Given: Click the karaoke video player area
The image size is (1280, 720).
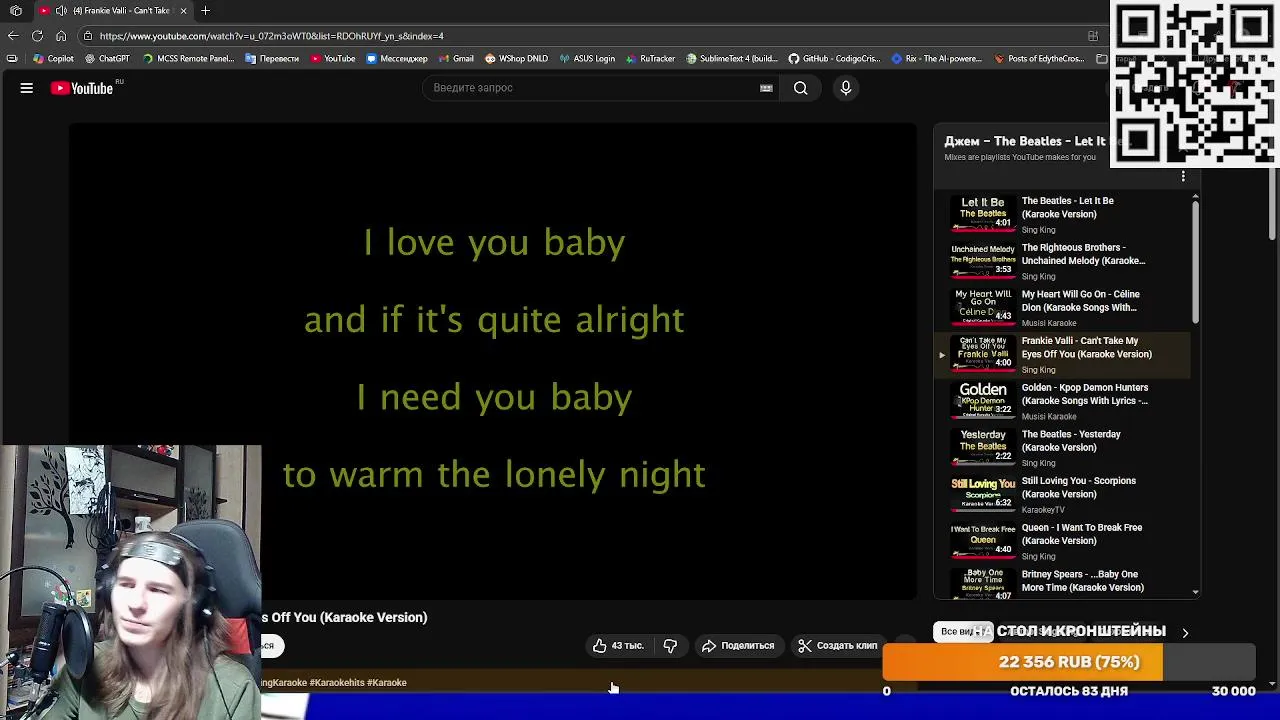Looking at the screenshot, I should click(493, 361).
